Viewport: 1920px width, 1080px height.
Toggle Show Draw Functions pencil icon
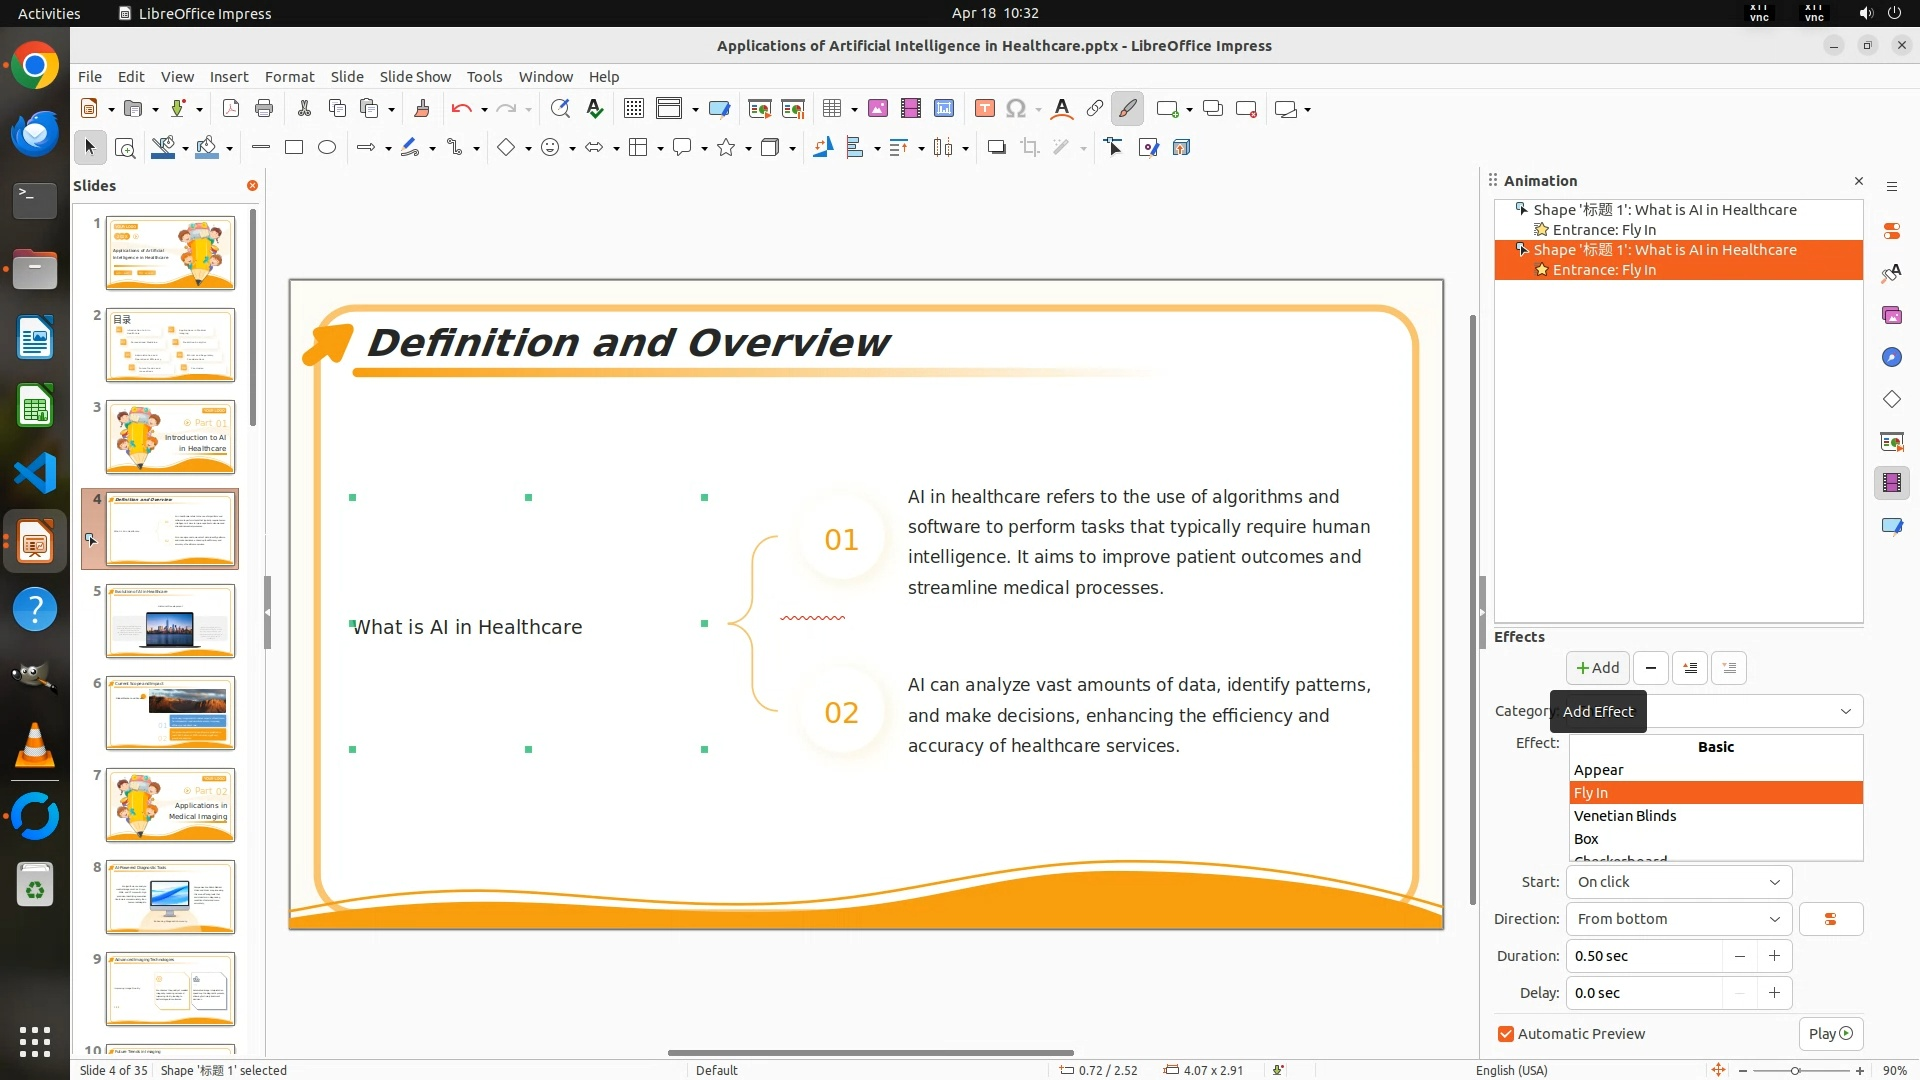[x=1127, y=109]
